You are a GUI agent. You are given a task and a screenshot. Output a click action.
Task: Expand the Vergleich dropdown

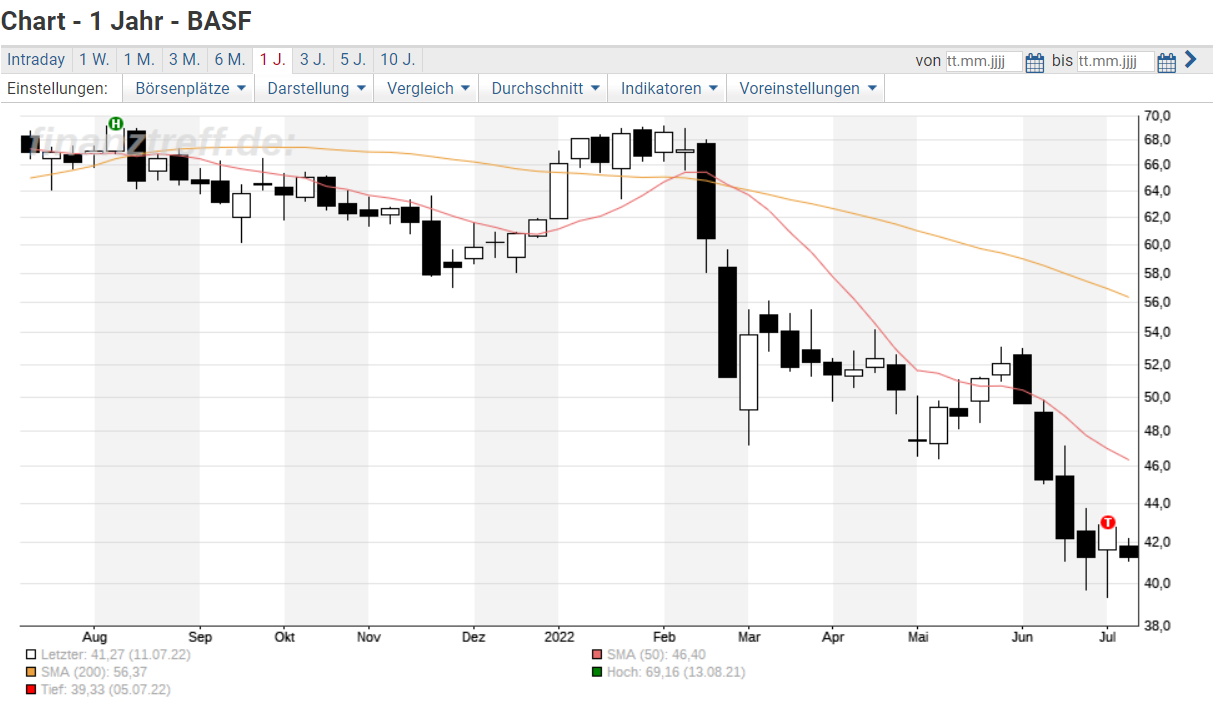coord(427,88)
